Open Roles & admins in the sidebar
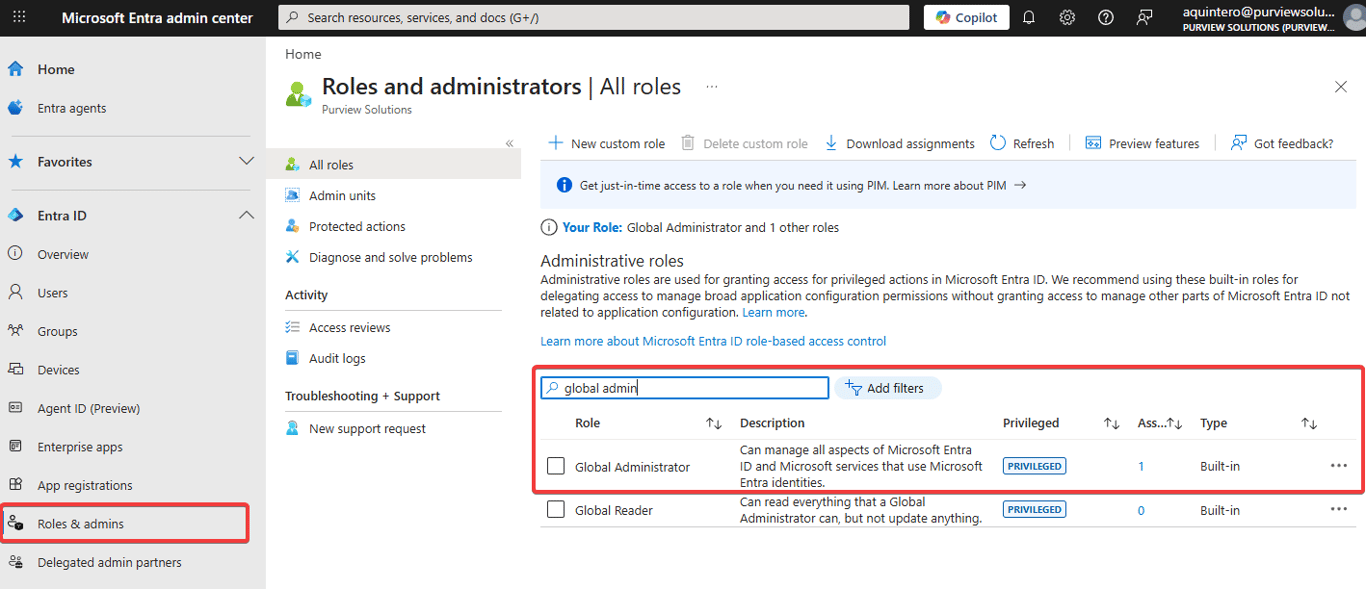1366x589 pixels. (81, 524)
